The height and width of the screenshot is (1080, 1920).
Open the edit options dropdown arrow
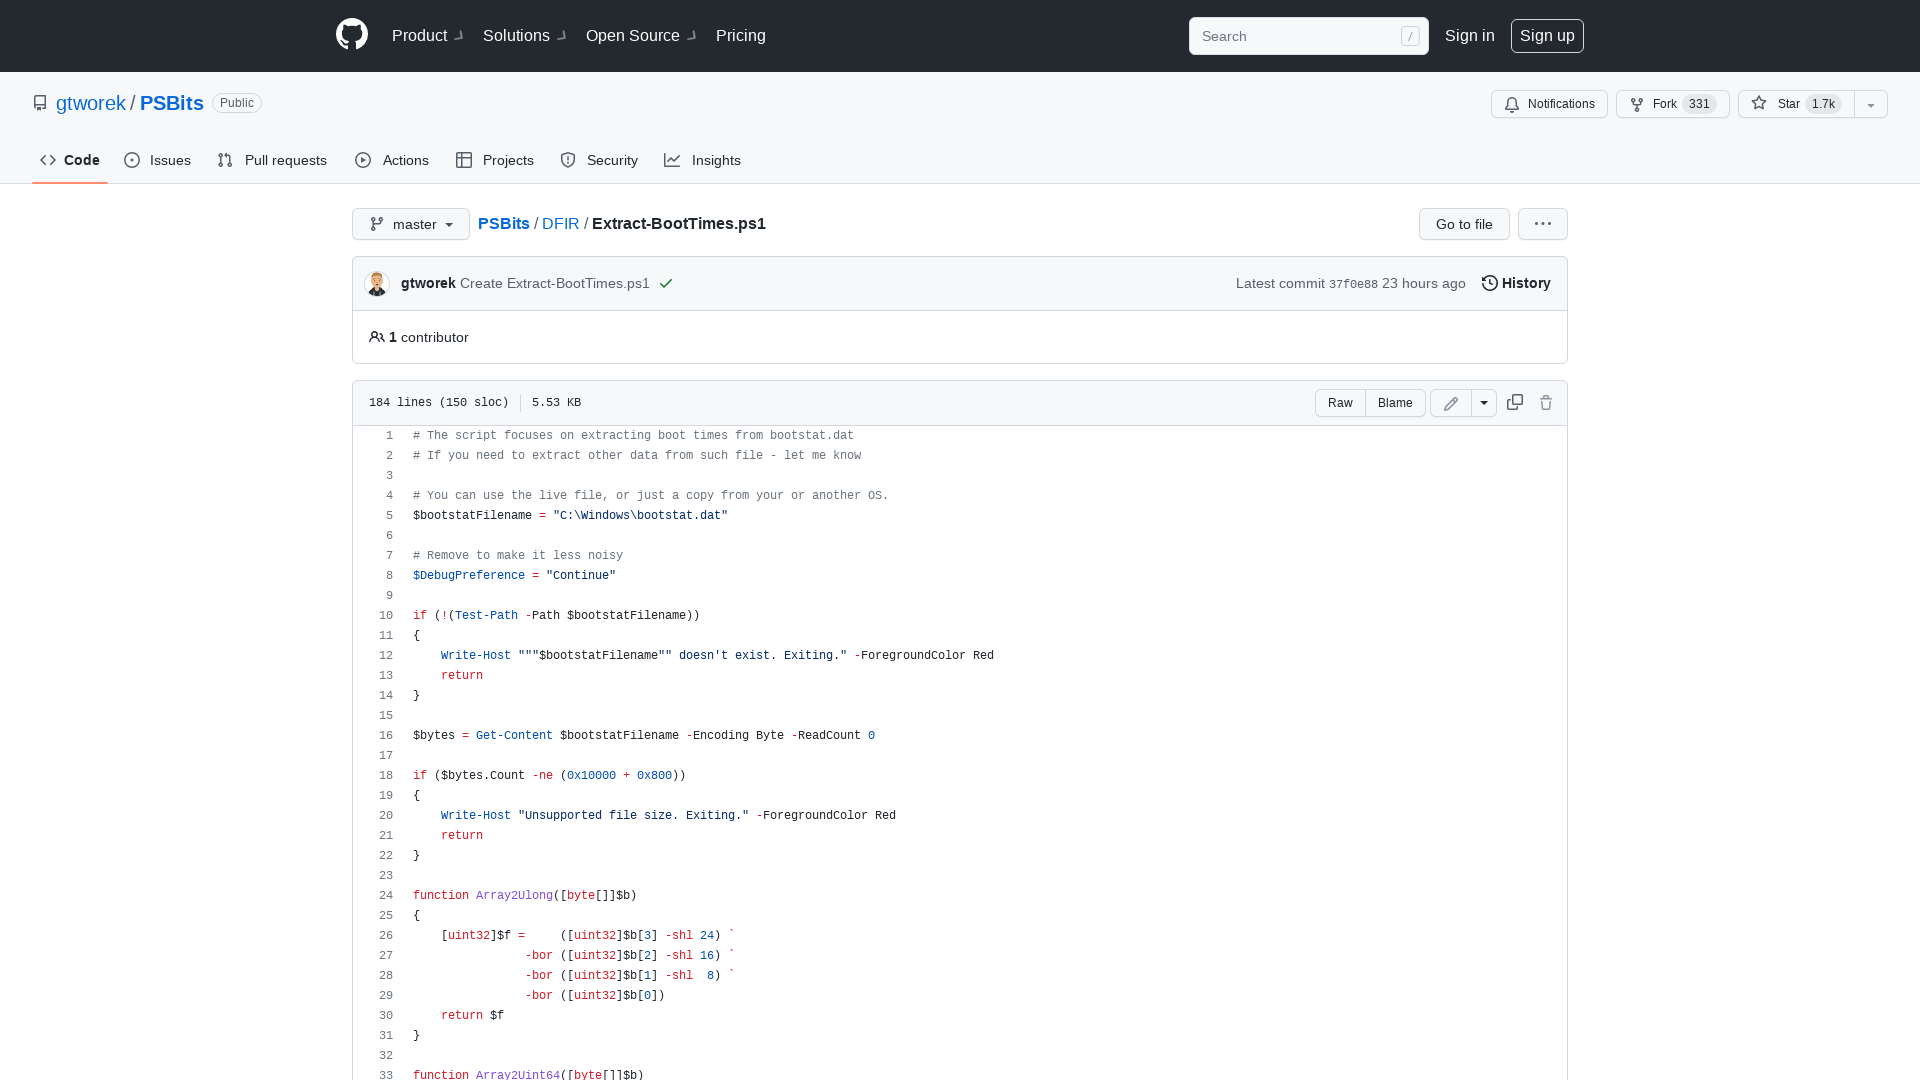(1484, 402)
